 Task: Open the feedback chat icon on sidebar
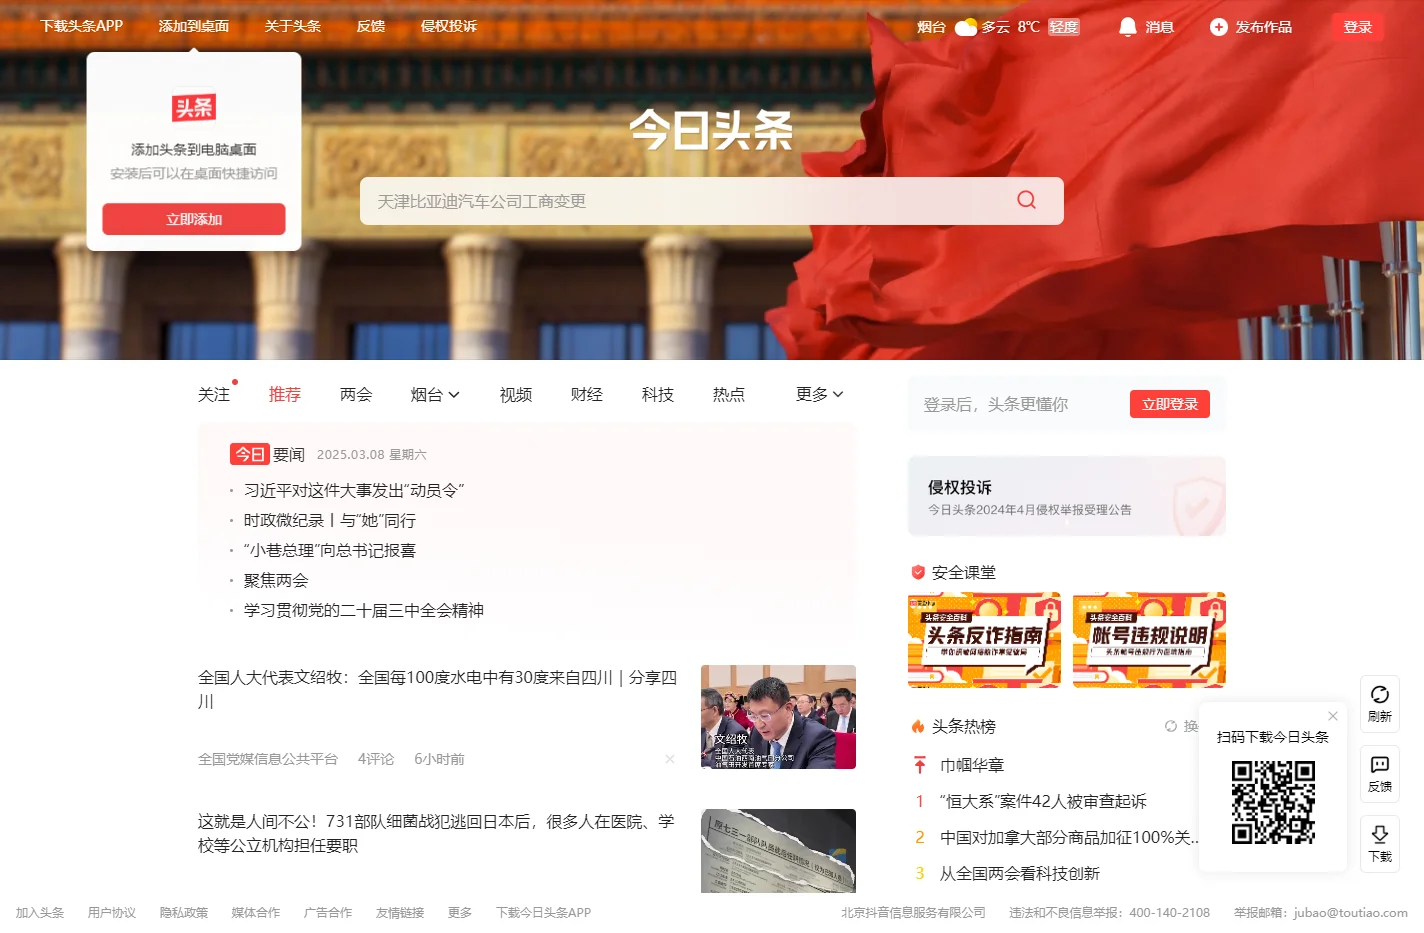tap(1380, 765)
